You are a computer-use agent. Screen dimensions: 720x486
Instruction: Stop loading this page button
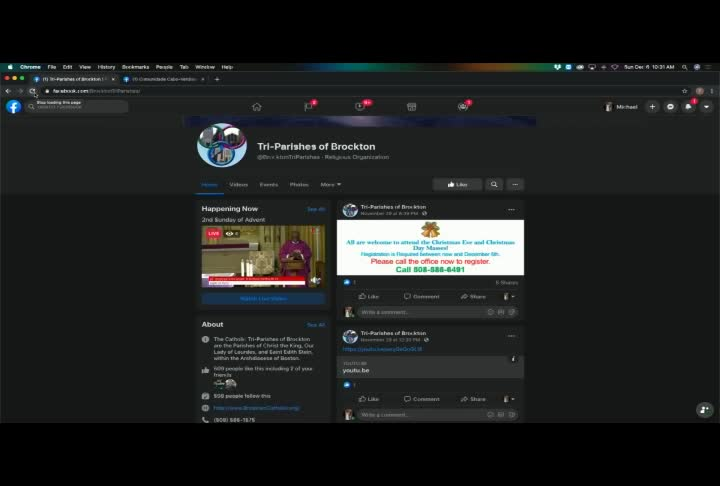coord(33,91)
